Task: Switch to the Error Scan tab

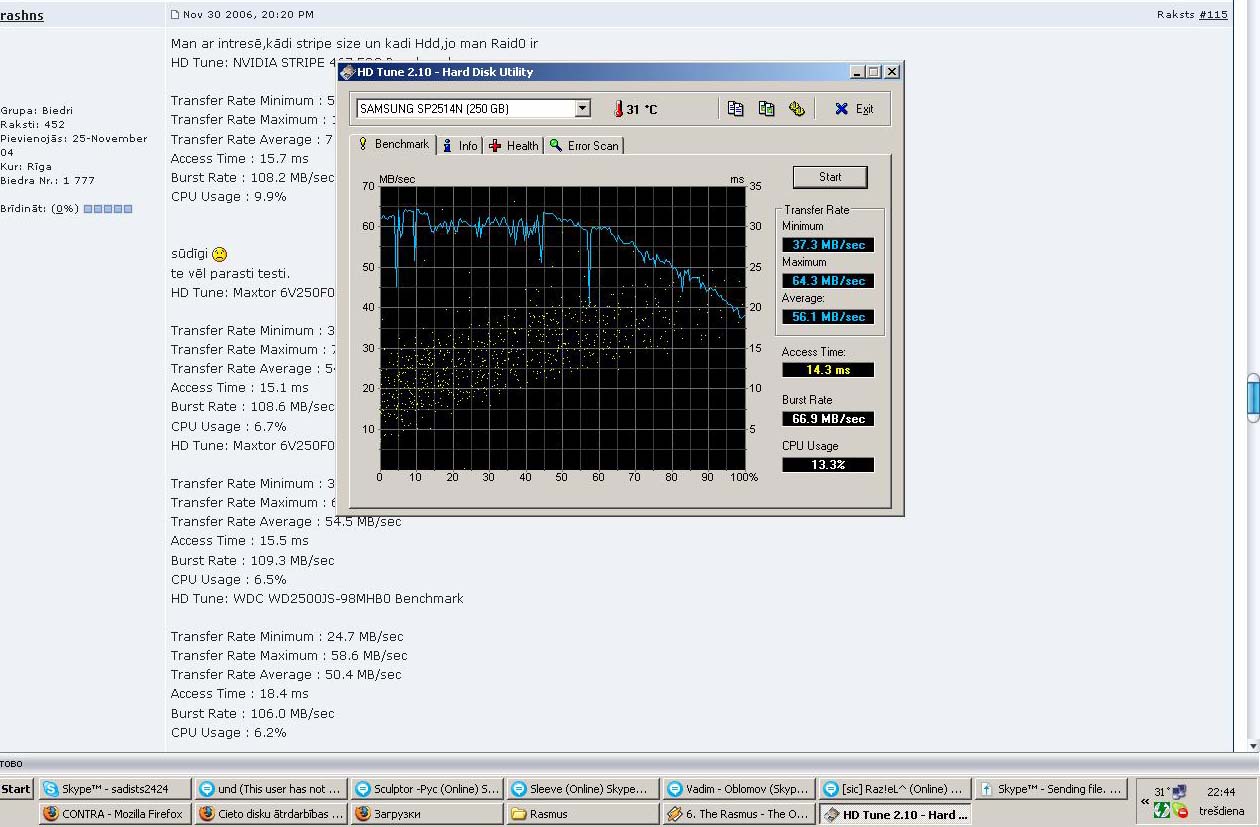Action: (584, 146)
